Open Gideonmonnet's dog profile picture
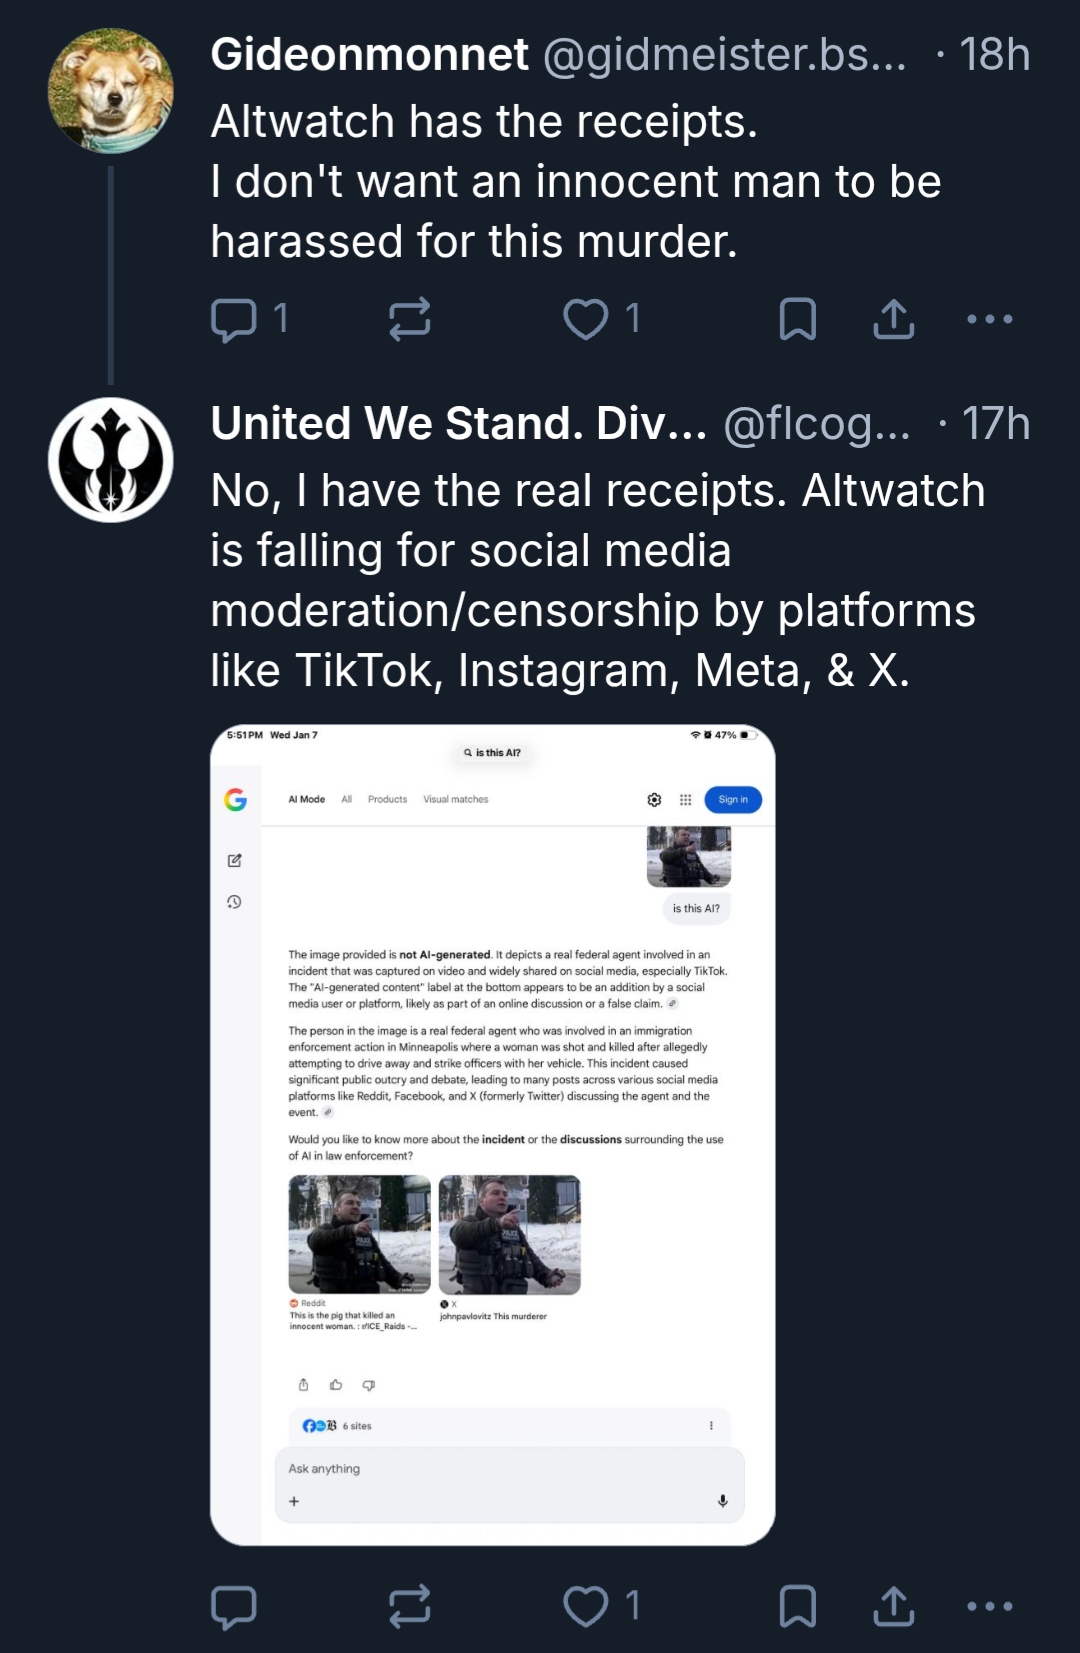 pyautogui.click(x=111, y=91)
